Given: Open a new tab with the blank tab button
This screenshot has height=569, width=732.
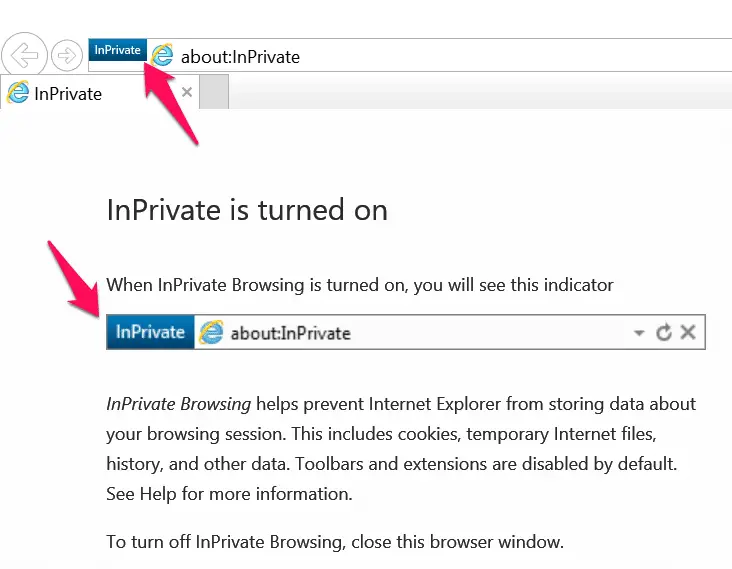Looking at the screenshot, I should [x=214, y=92].
